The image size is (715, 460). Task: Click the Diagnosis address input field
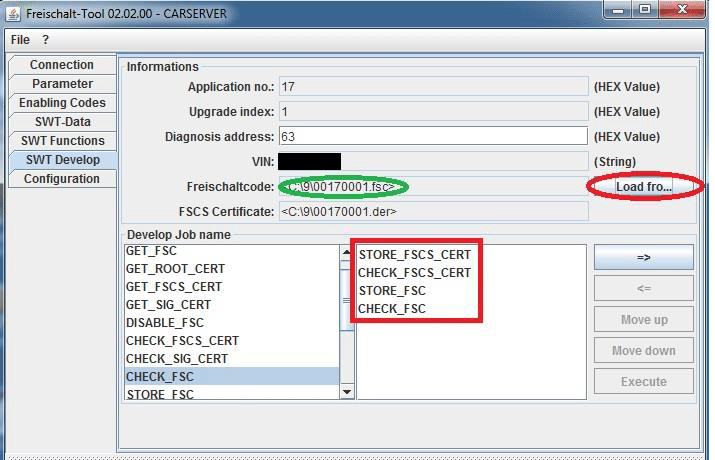[x=432, y=136]
